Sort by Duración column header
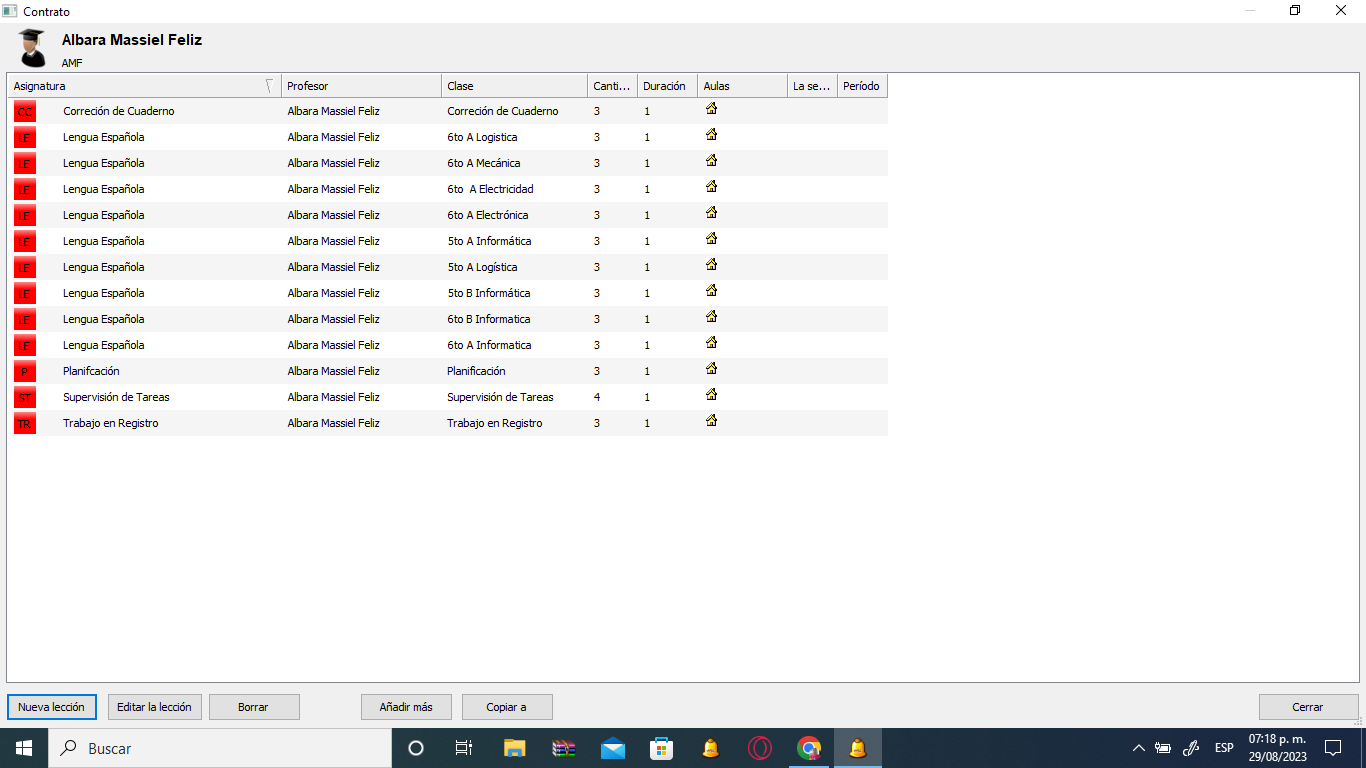This screenshot has width=1366, height=768. tap(667, 86)
